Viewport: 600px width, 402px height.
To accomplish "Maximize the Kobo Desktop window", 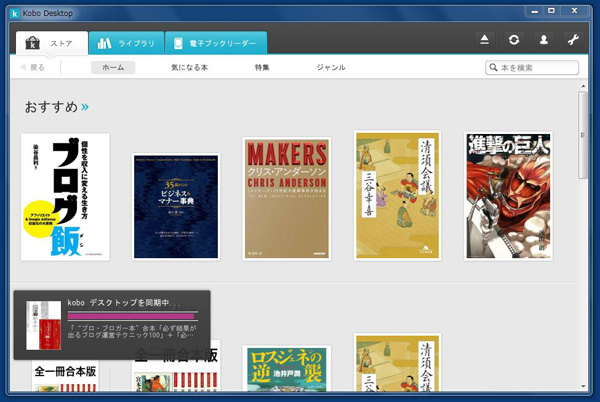I will click(551, 11).
